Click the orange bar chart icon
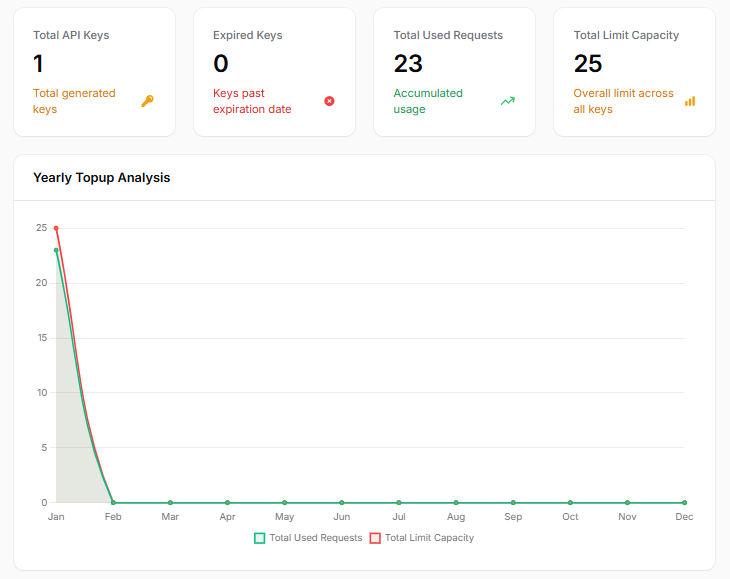730x579 pixels. click(690, 101)
